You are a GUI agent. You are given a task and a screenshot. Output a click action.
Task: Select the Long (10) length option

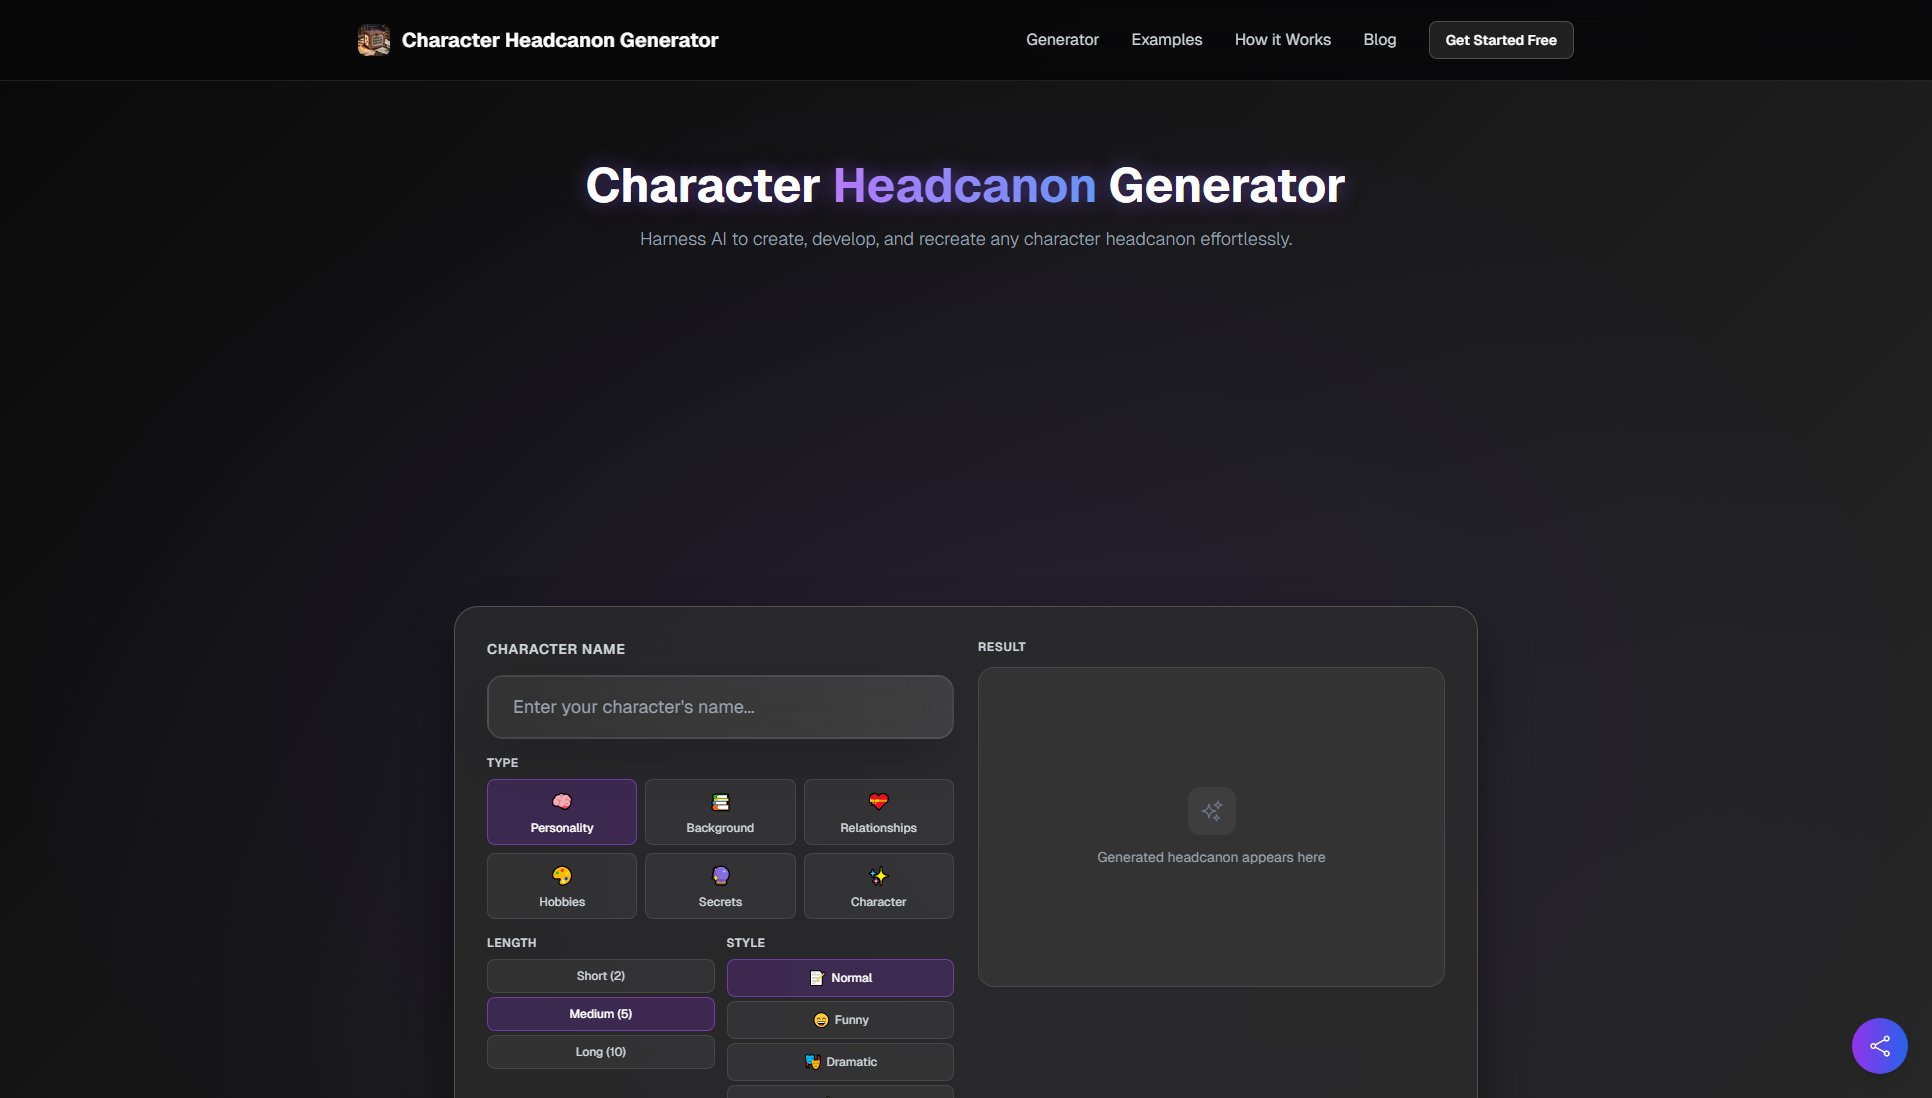point(599,1051)
